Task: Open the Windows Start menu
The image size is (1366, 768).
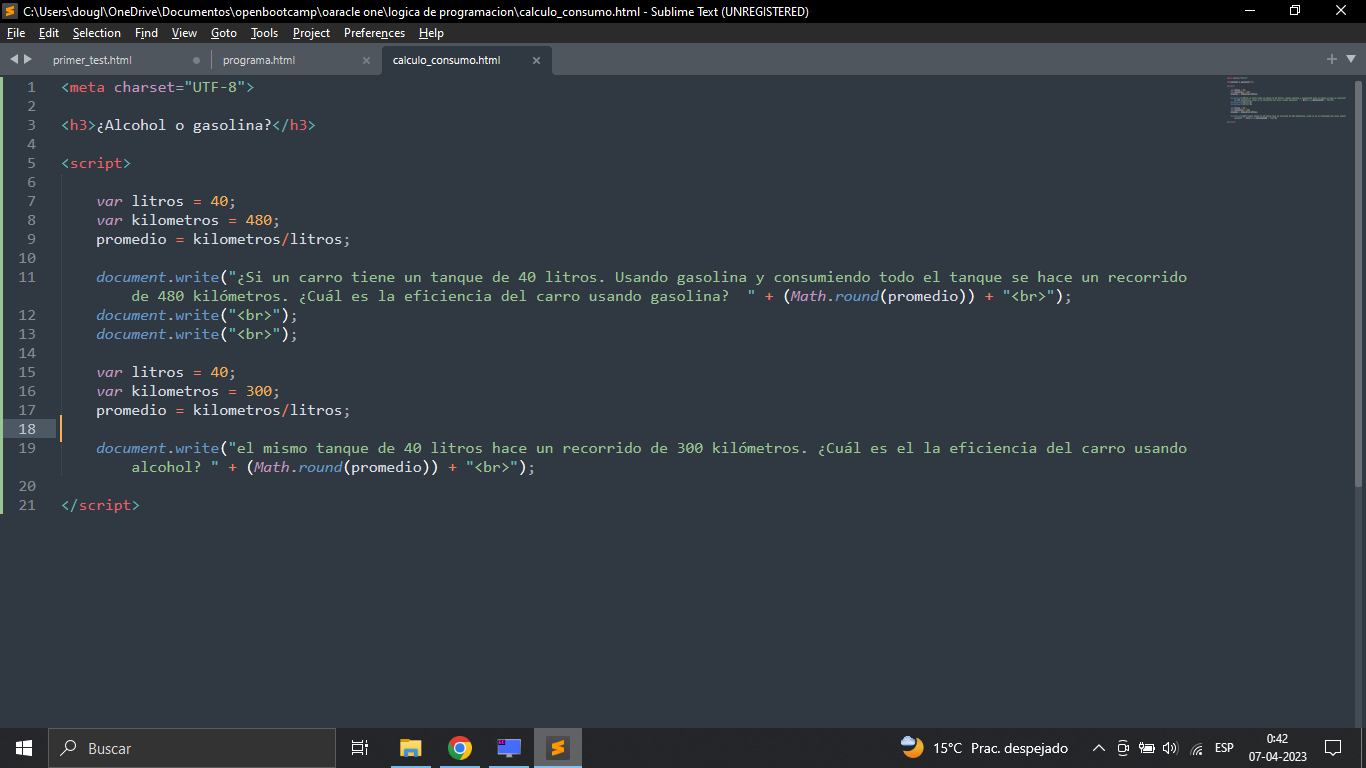Action: click(x=24, y=748)
